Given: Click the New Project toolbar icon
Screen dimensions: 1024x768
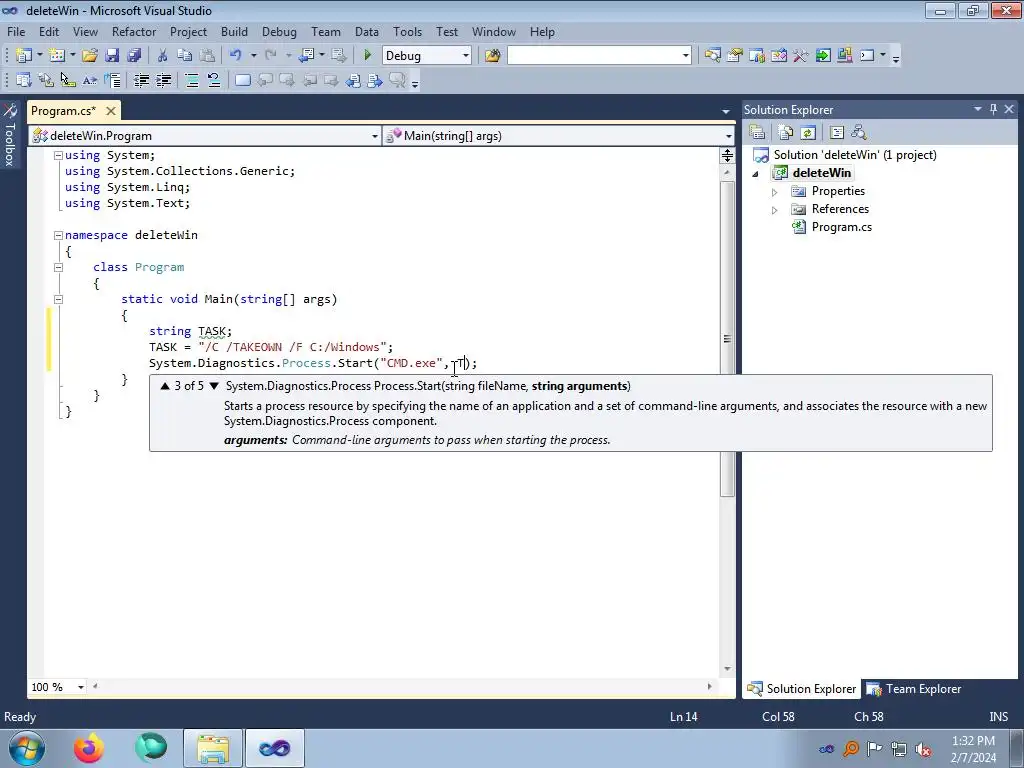Looking at the screenshot, I should coord(24,56).
